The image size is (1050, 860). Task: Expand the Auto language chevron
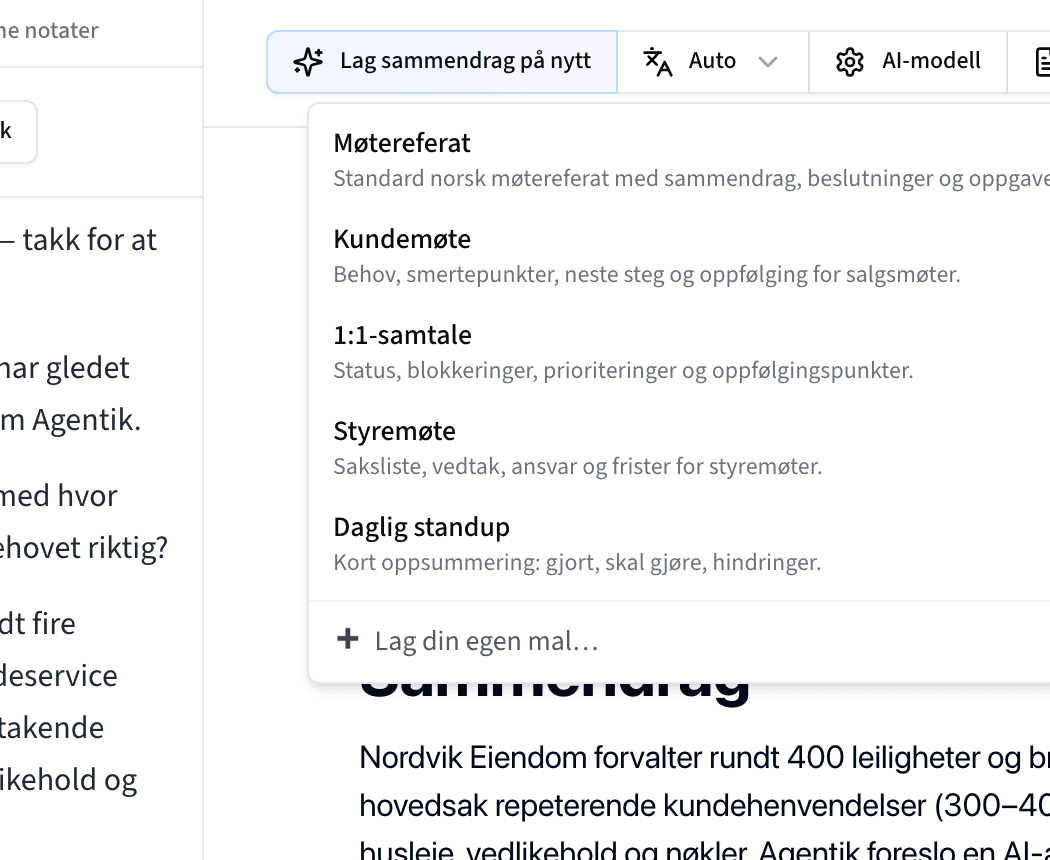coord(767,62)
